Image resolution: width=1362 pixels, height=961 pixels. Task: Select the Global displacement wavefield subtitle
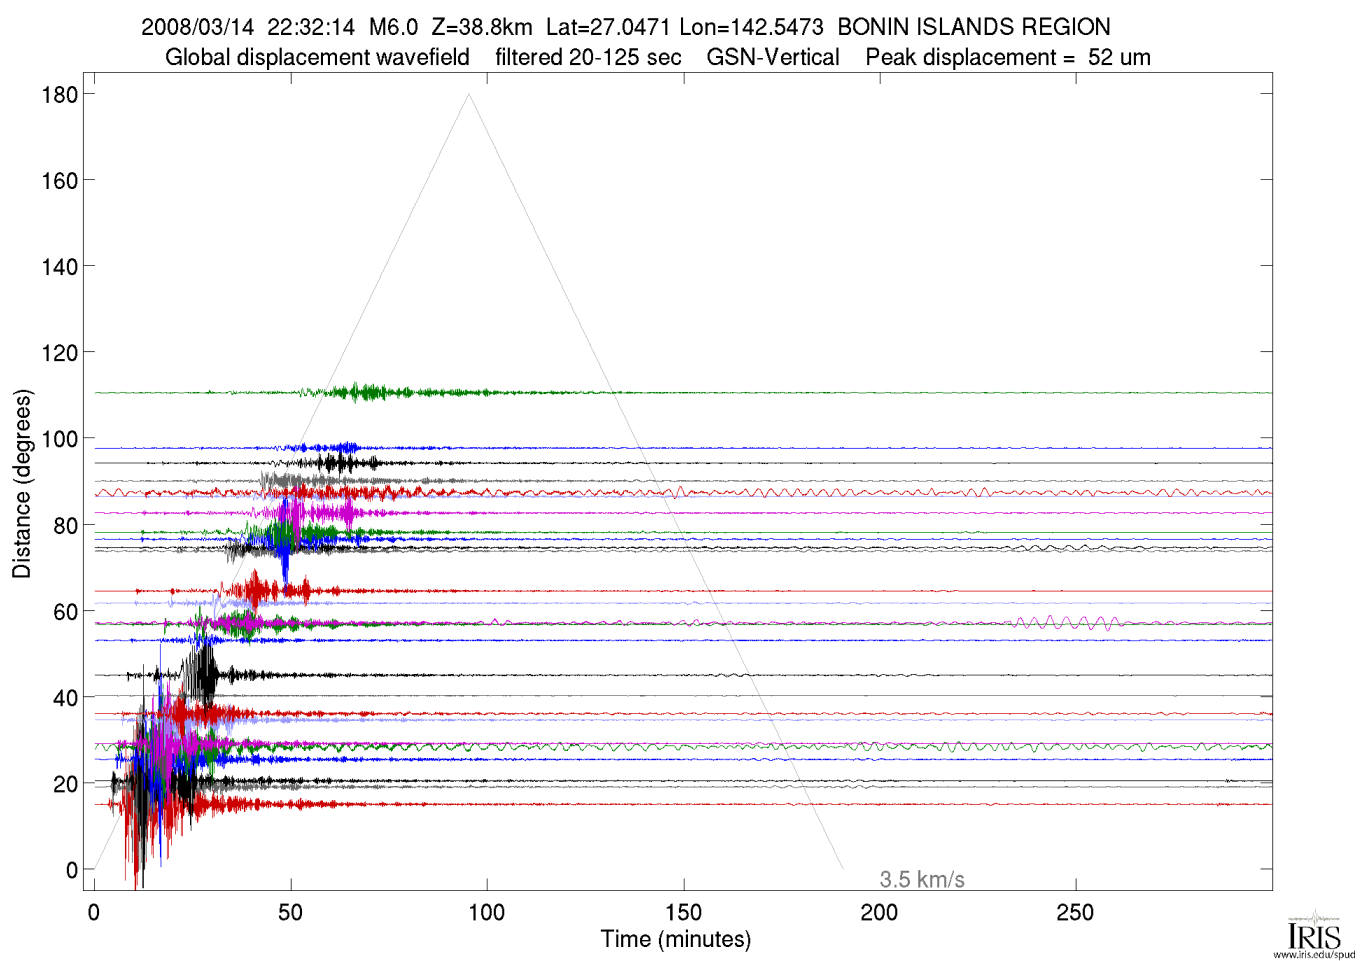click(317, 57)
